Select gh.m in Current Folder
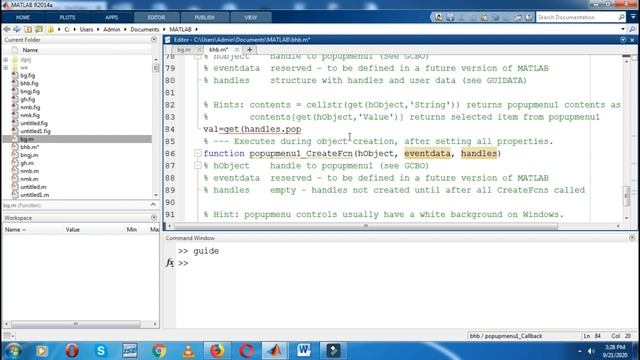 coord(27,163)
